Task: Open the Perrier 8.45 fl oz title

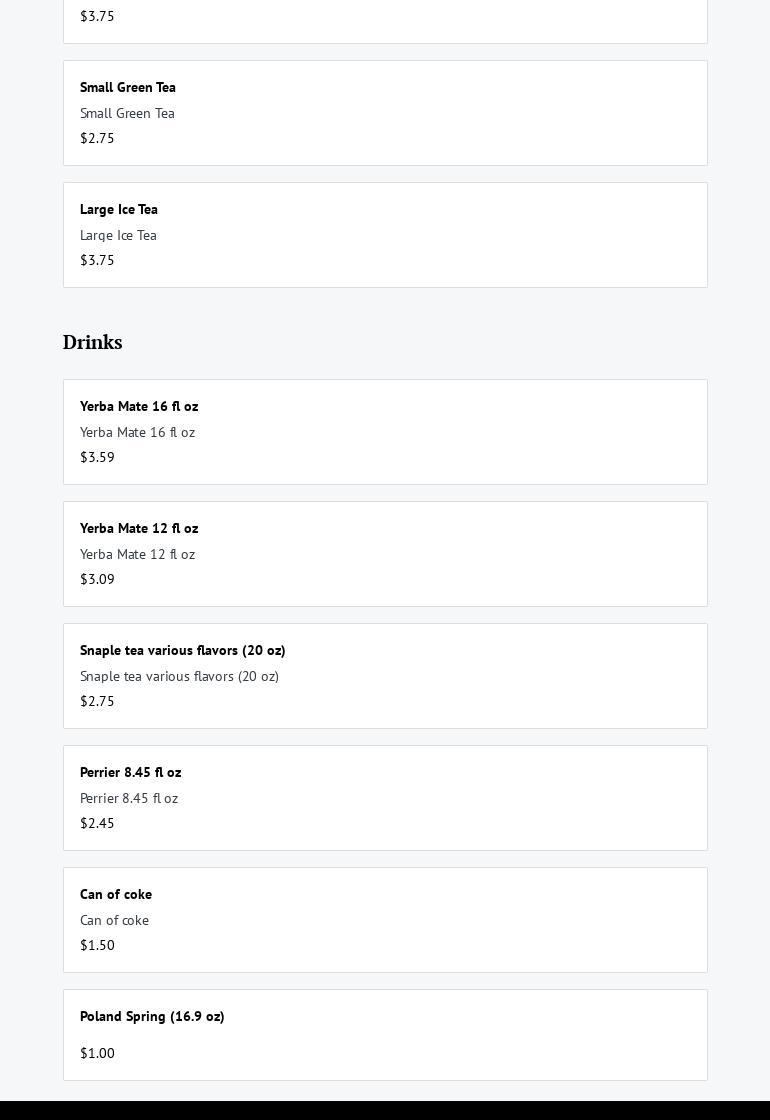Action: point(131,772)
